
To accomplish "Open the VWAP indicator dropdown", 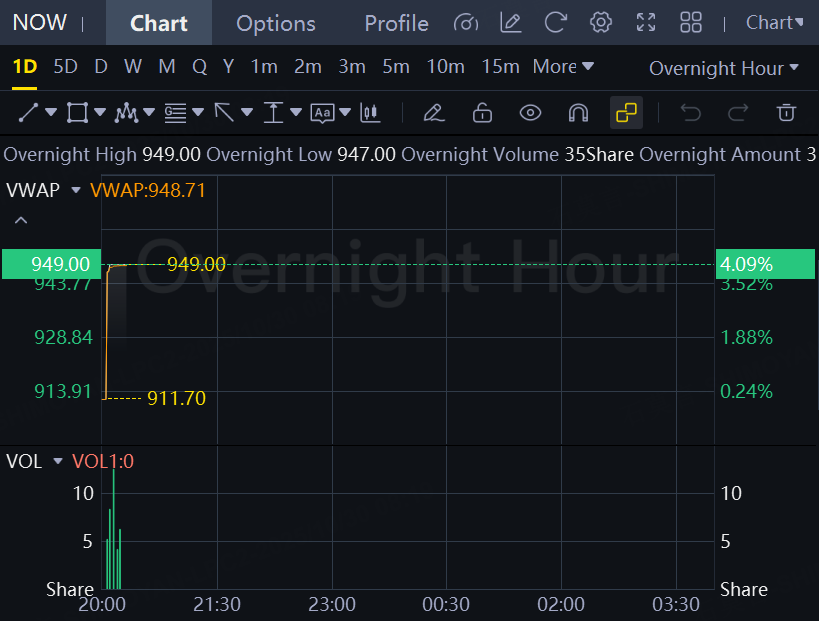I will [76, 190].
